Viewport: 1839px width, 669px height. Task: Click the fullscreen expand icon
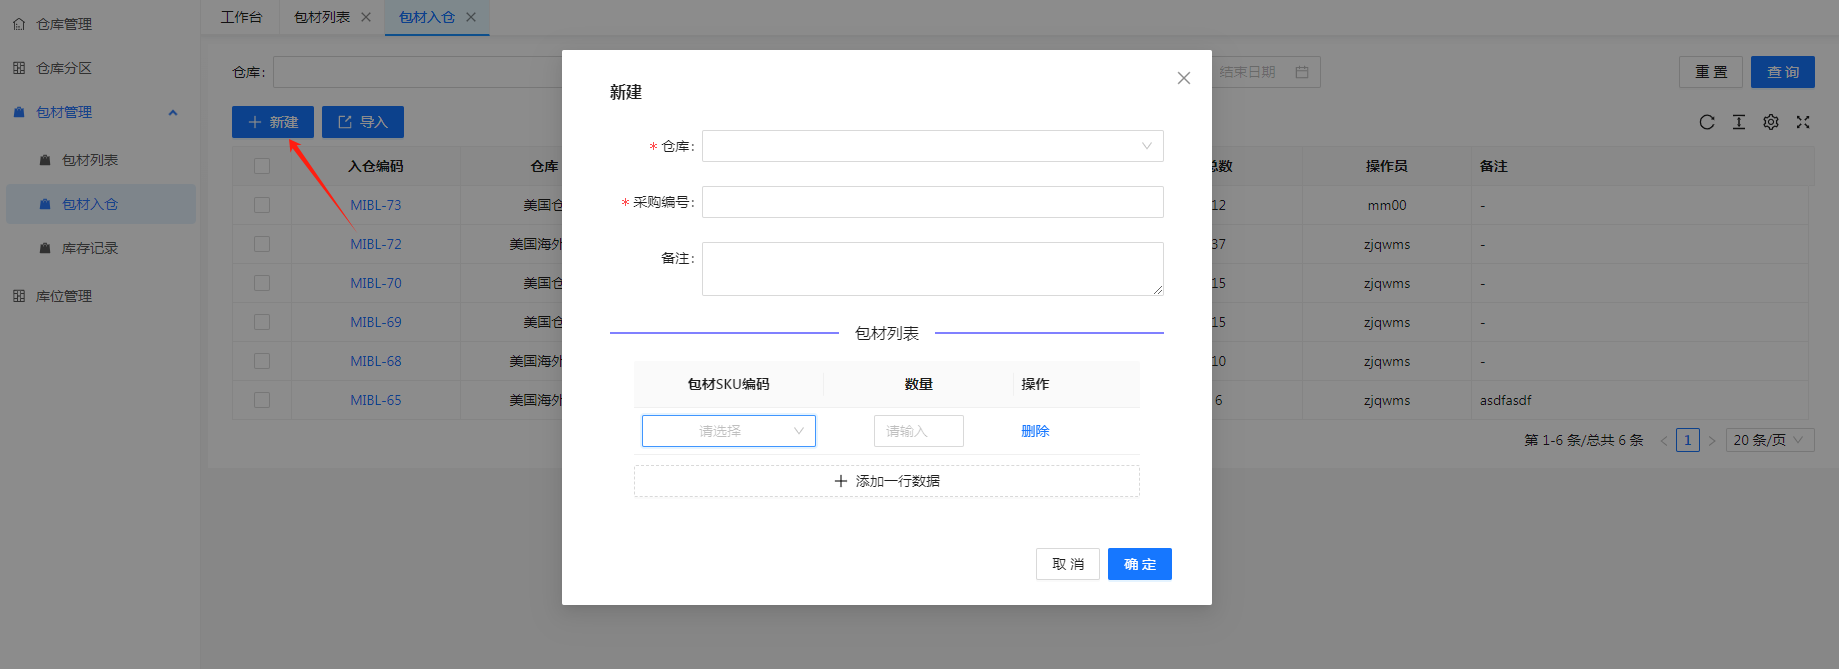tap(1803, 122)
